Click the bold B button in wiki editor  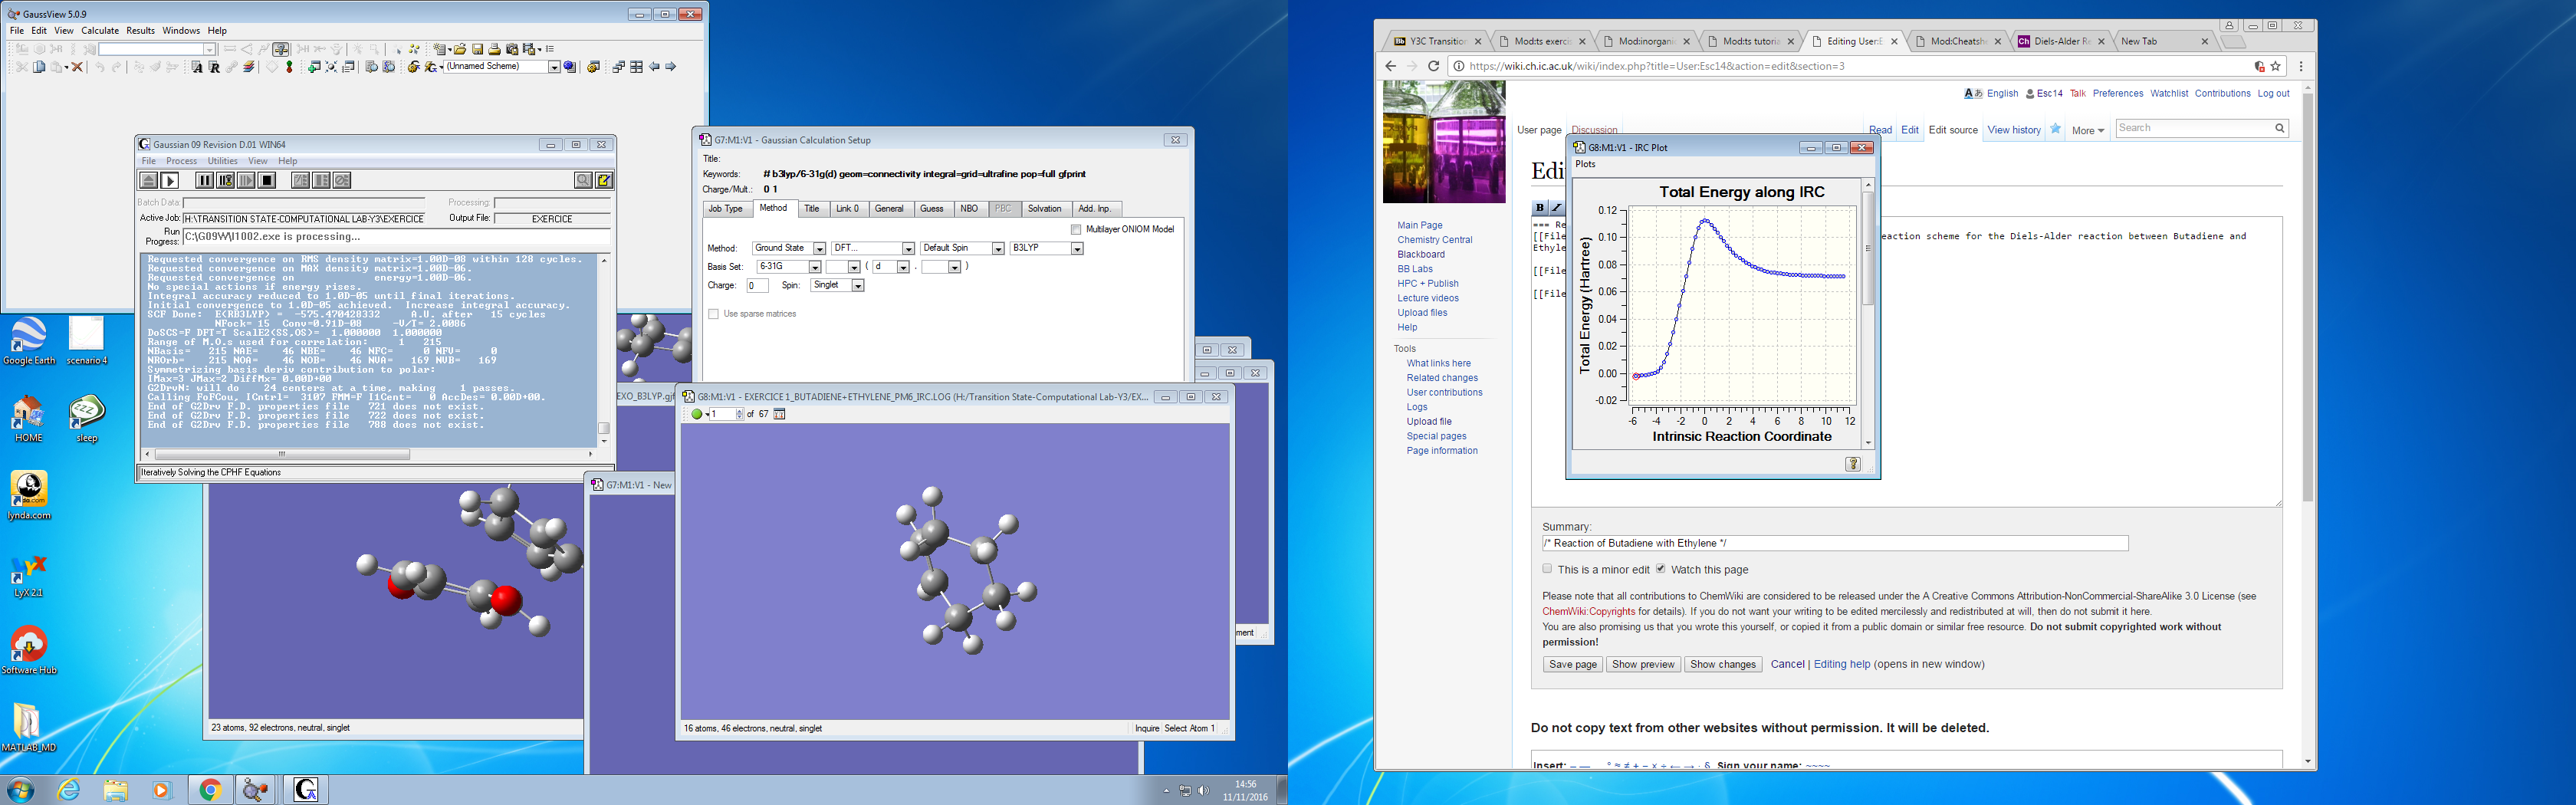(1540, 208)
